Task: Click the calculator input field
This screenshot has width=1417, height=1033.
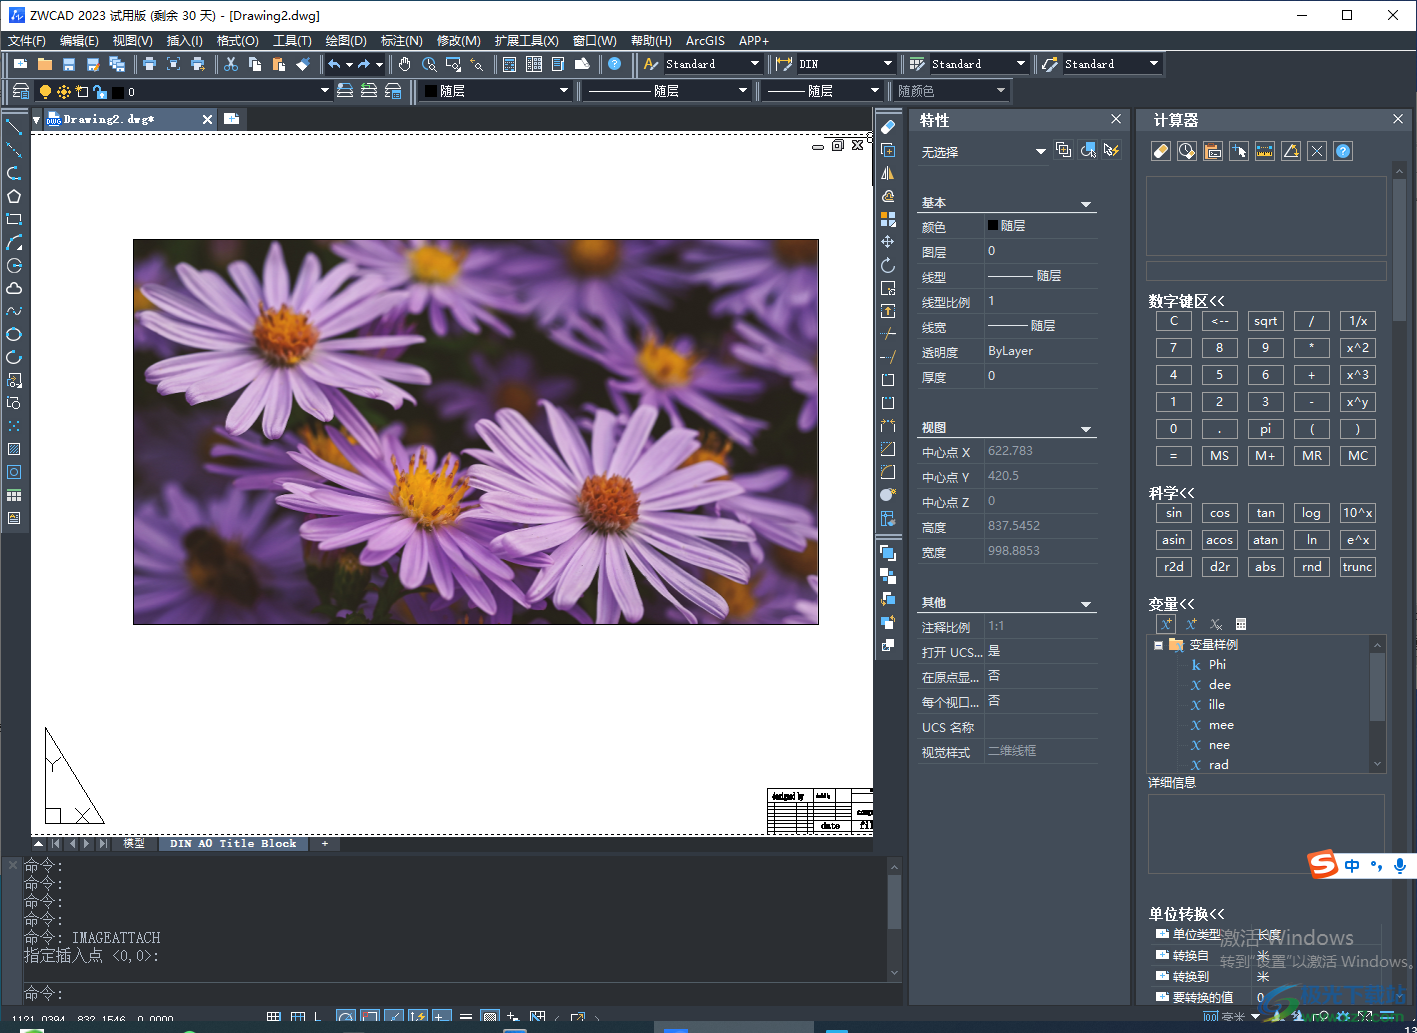Action: click(1266, 271)
